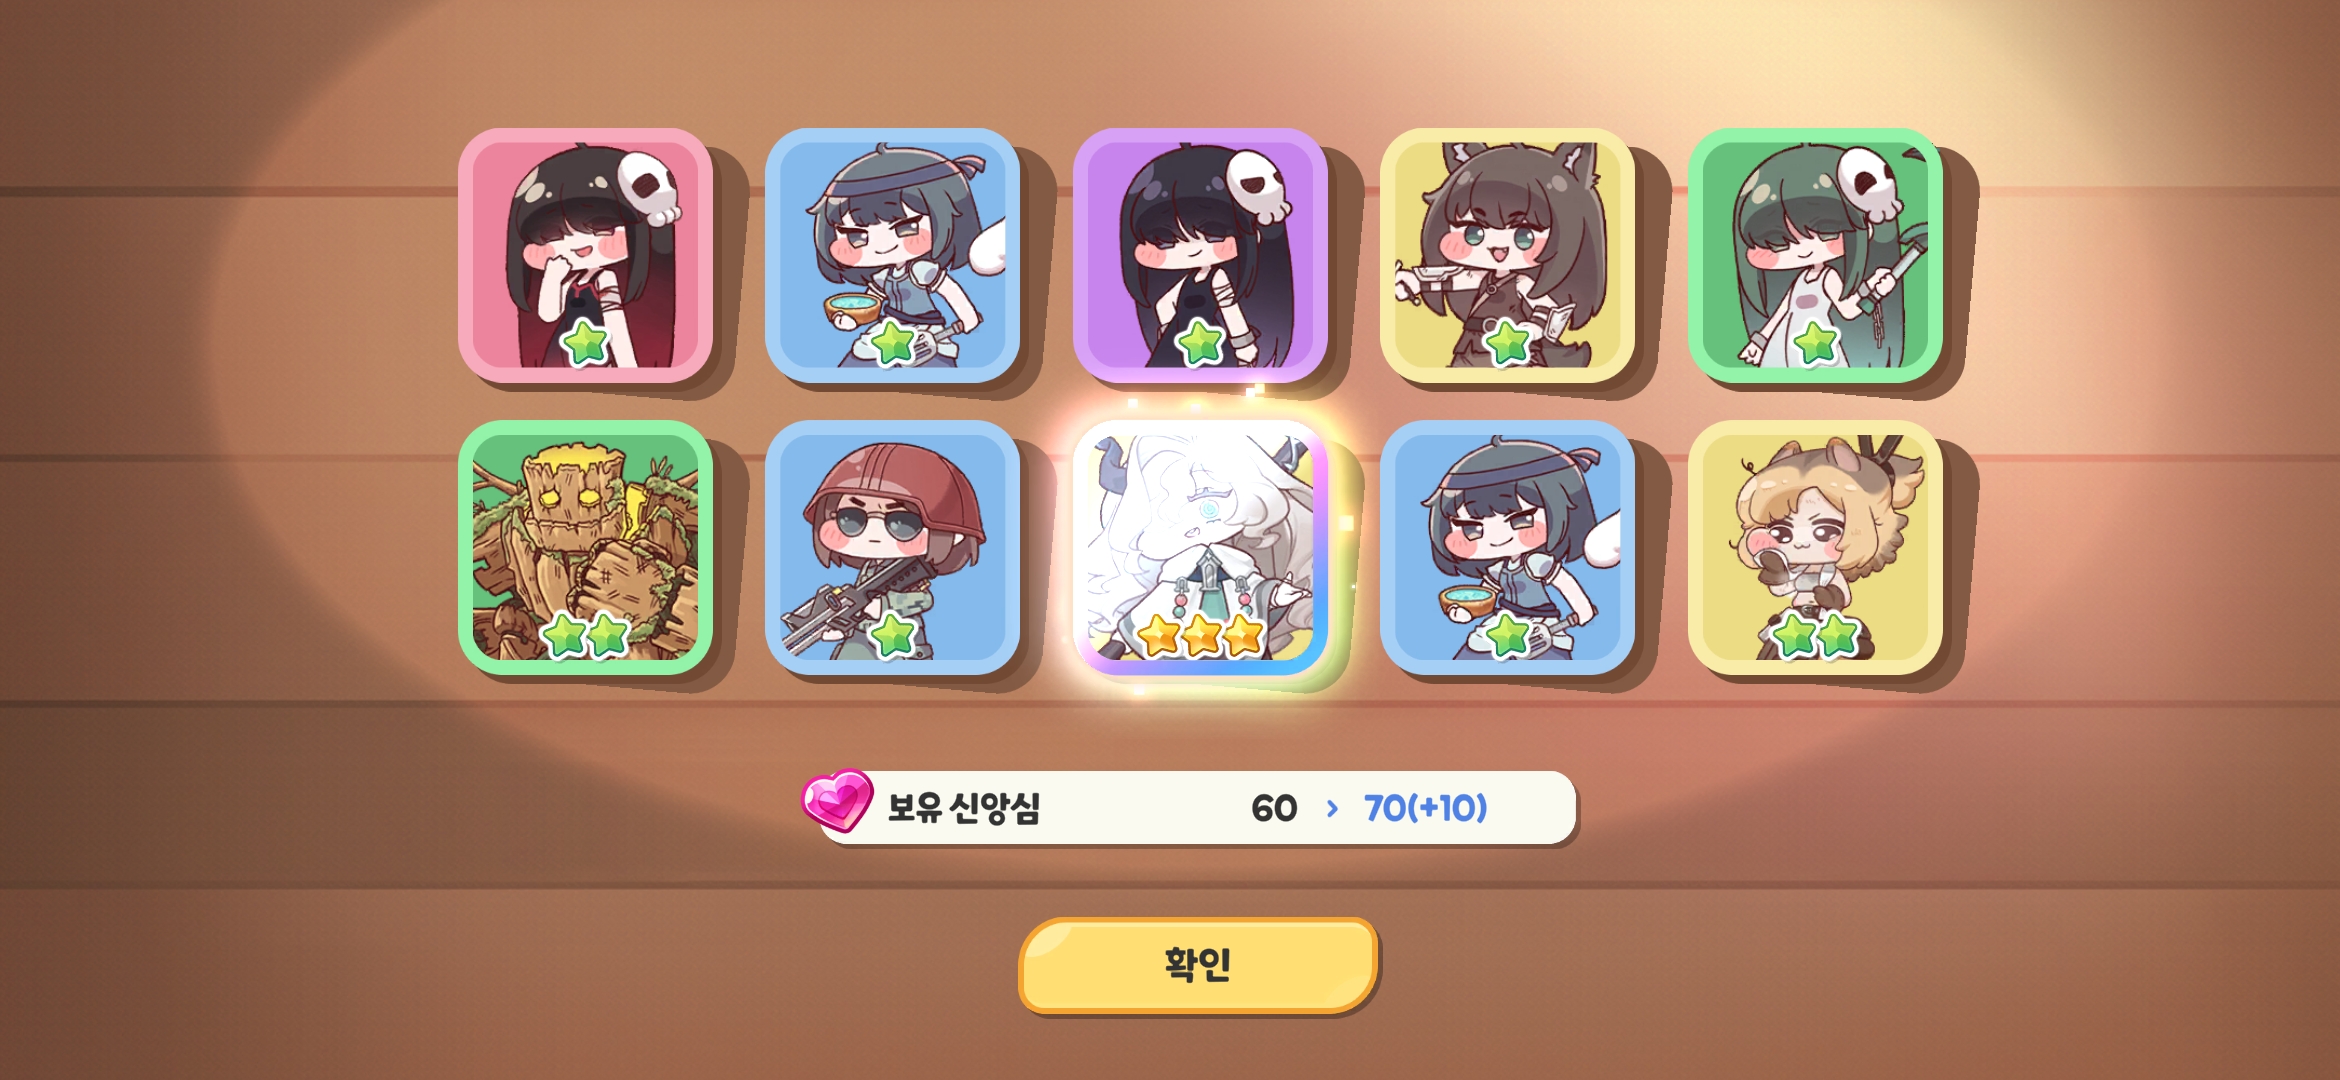Select the green card skull girl with cane

[1815, 255]
